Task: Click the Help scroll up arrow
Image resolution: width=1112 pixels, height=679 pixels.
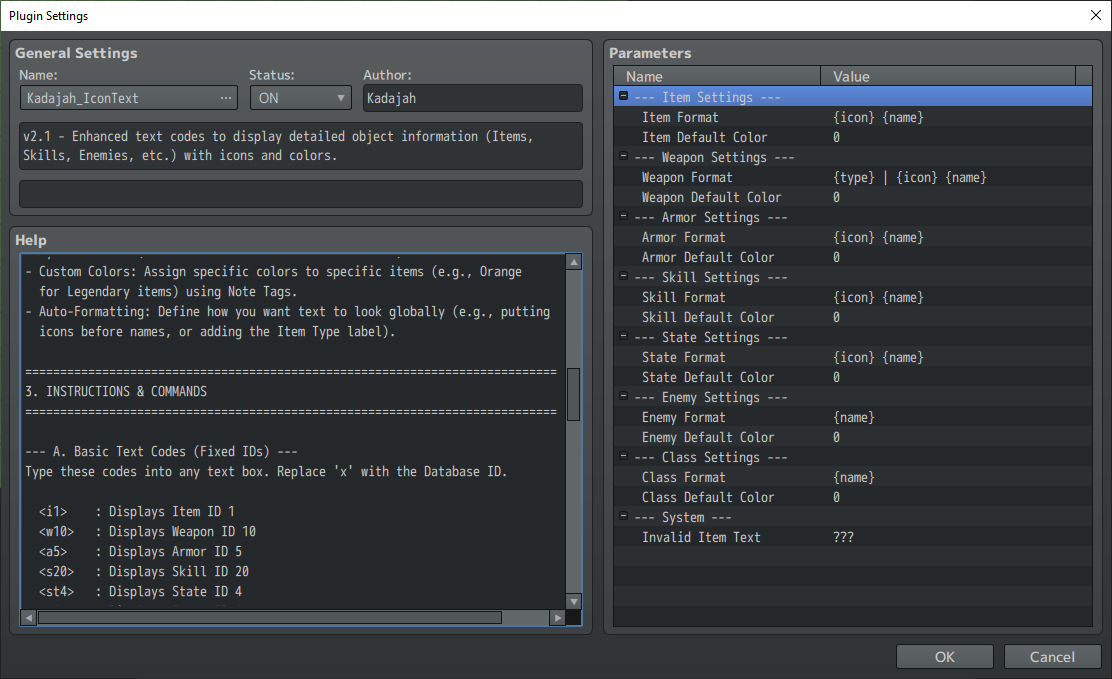Action: click(x=573, y=262)
